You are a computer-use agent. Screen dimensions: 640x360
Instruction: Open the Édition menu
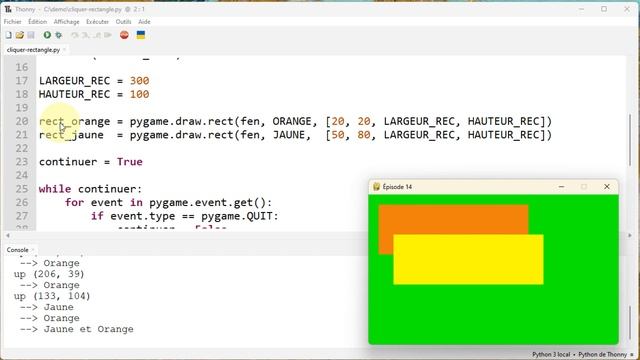(x=38, y=22)
